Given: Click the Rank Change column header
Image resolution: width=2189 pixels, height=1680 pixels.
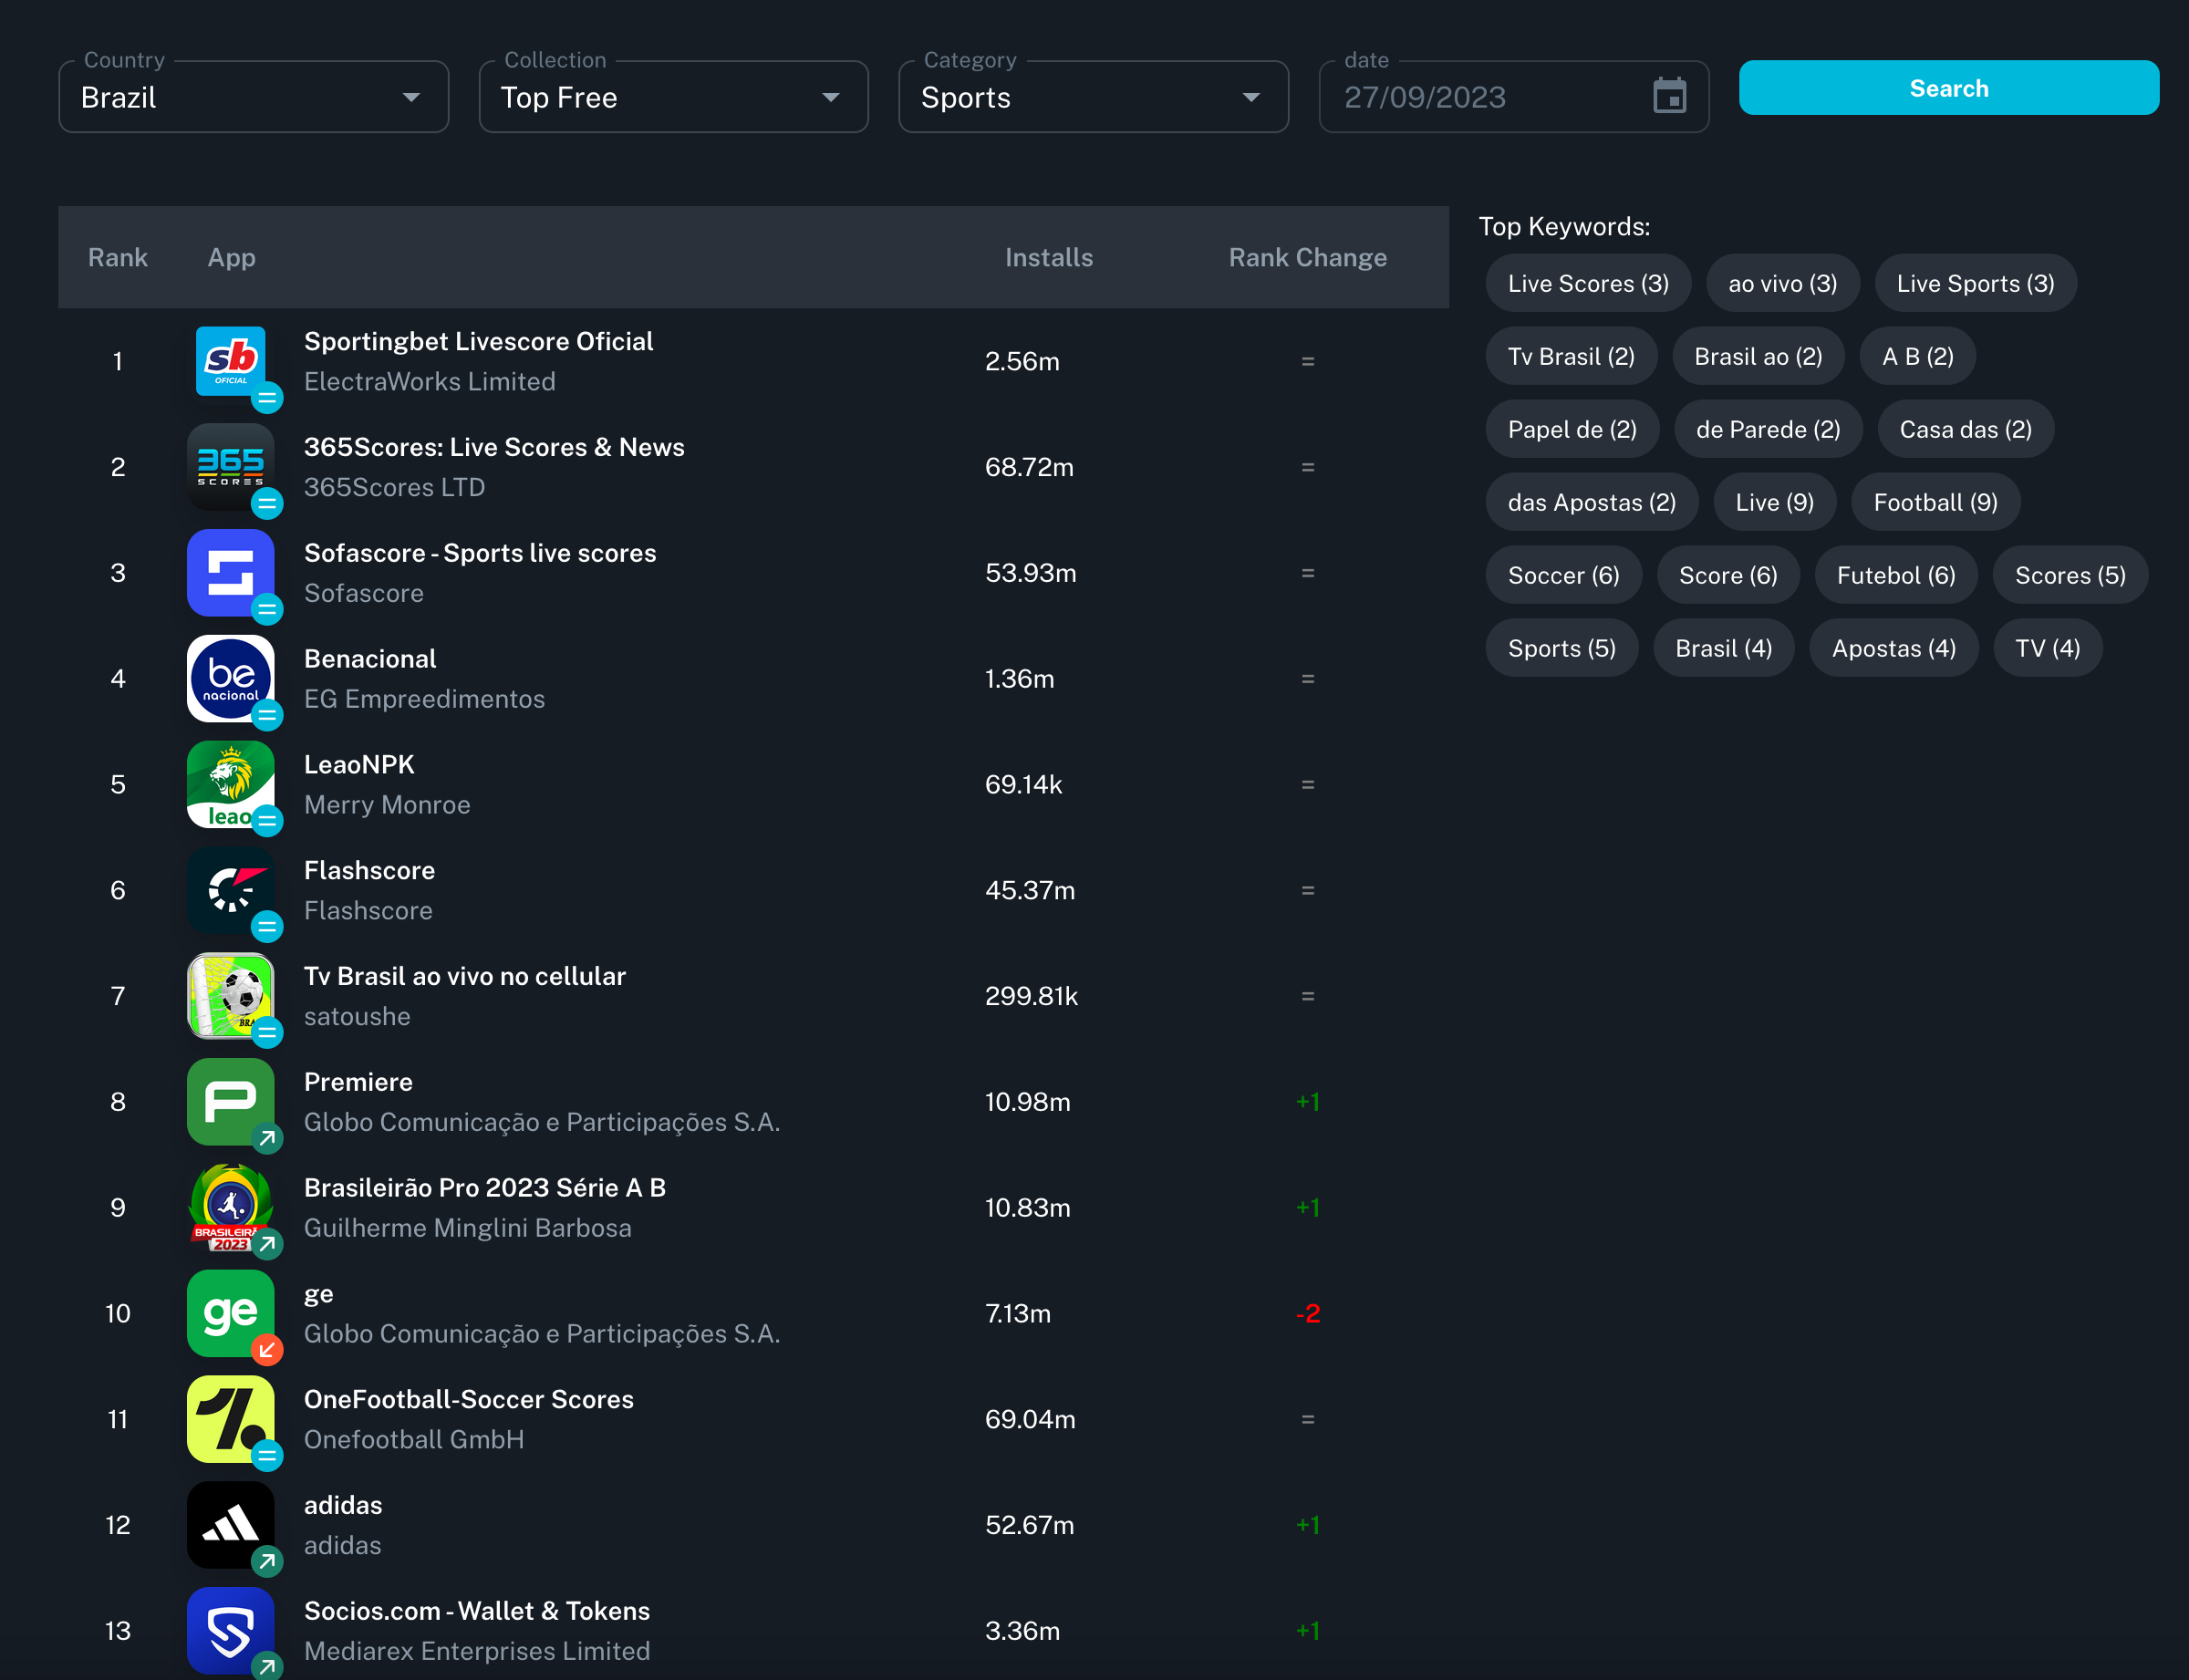Looking at the screenshot, I should point(1307,258).
